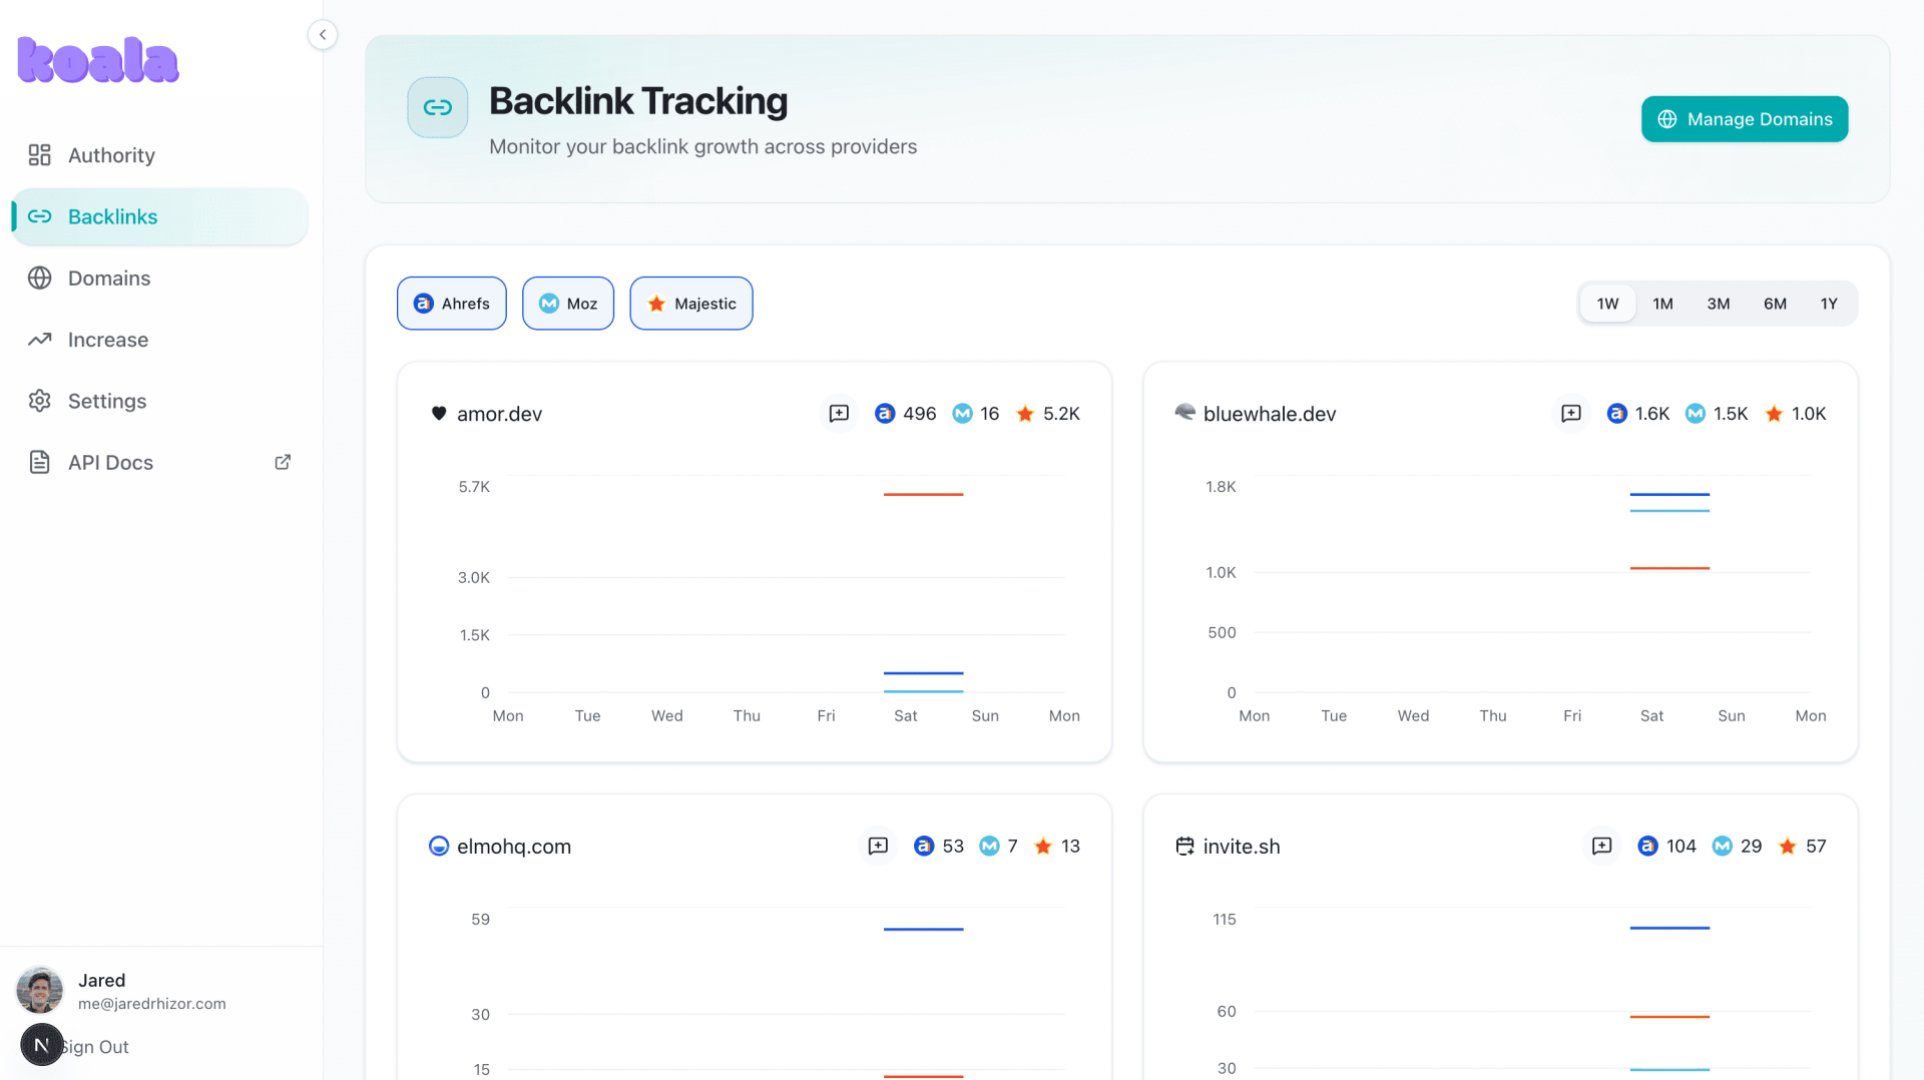Toggle the Moz provider filter
The width and height of the screenshot is (1924, 1080).
(x=568, y=303)
